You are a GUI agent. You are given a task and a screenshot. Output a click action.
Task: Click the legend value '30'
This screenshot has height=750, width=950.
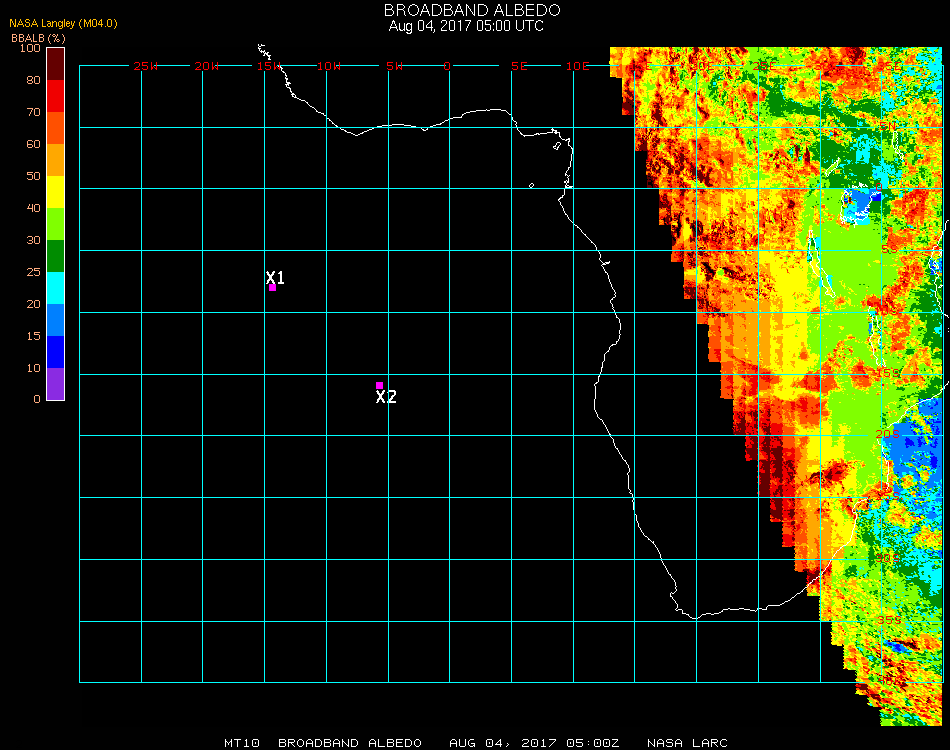(x=33, y=241)
